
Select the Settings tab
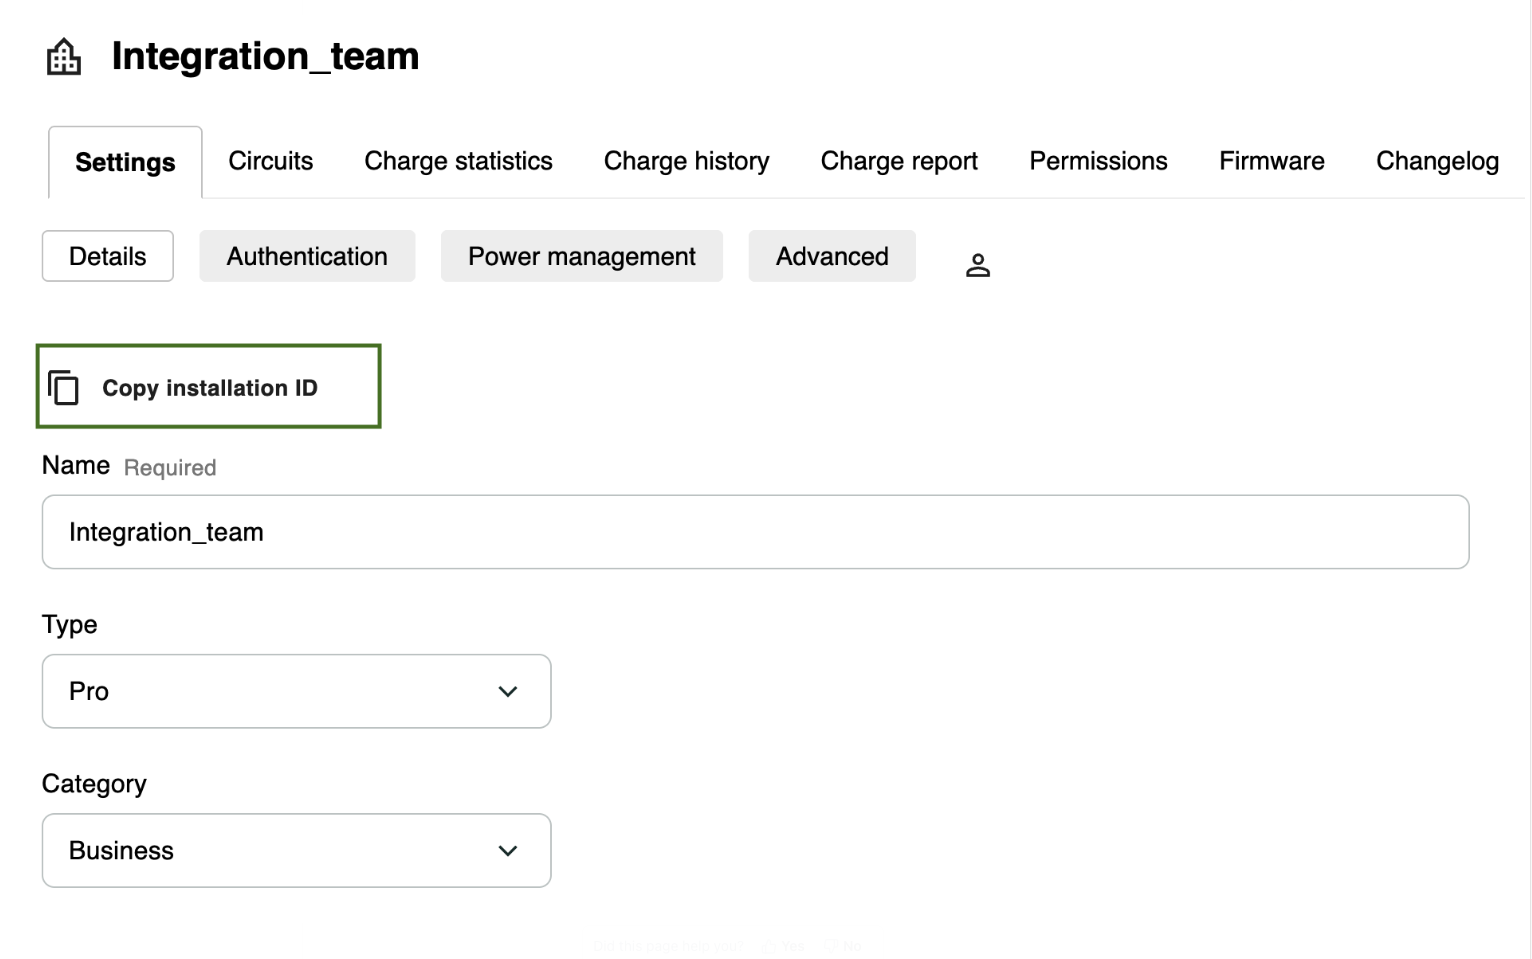125,162
